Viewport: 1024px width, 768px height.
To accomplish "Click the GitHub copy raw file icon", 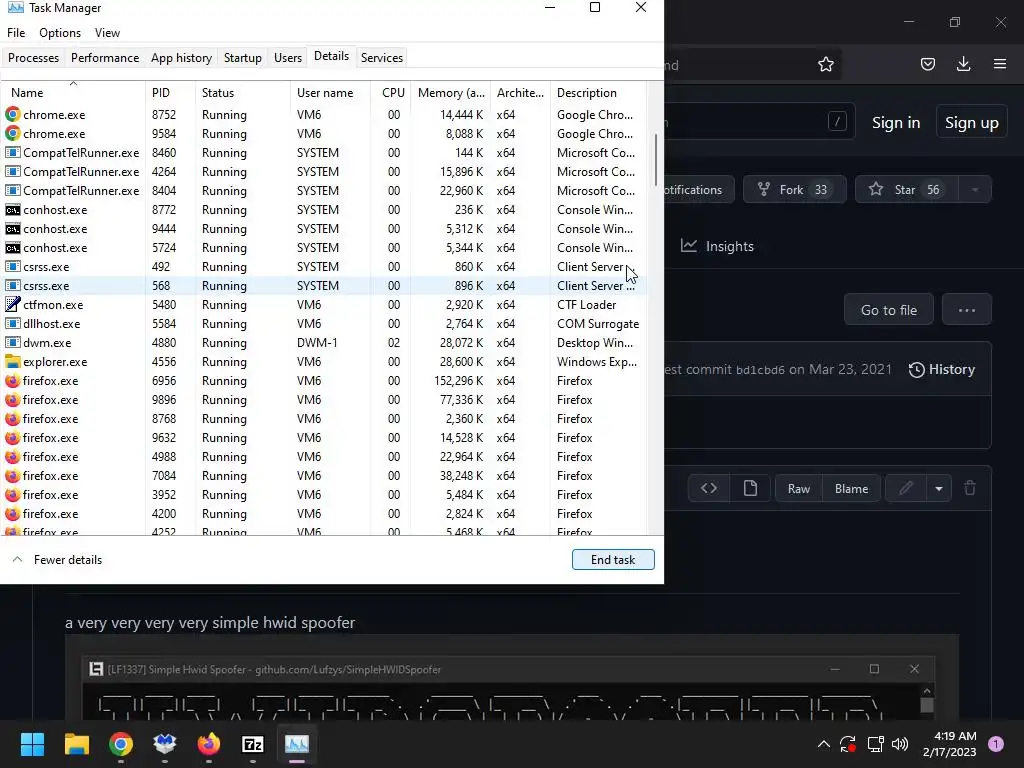I will point(750,488).
